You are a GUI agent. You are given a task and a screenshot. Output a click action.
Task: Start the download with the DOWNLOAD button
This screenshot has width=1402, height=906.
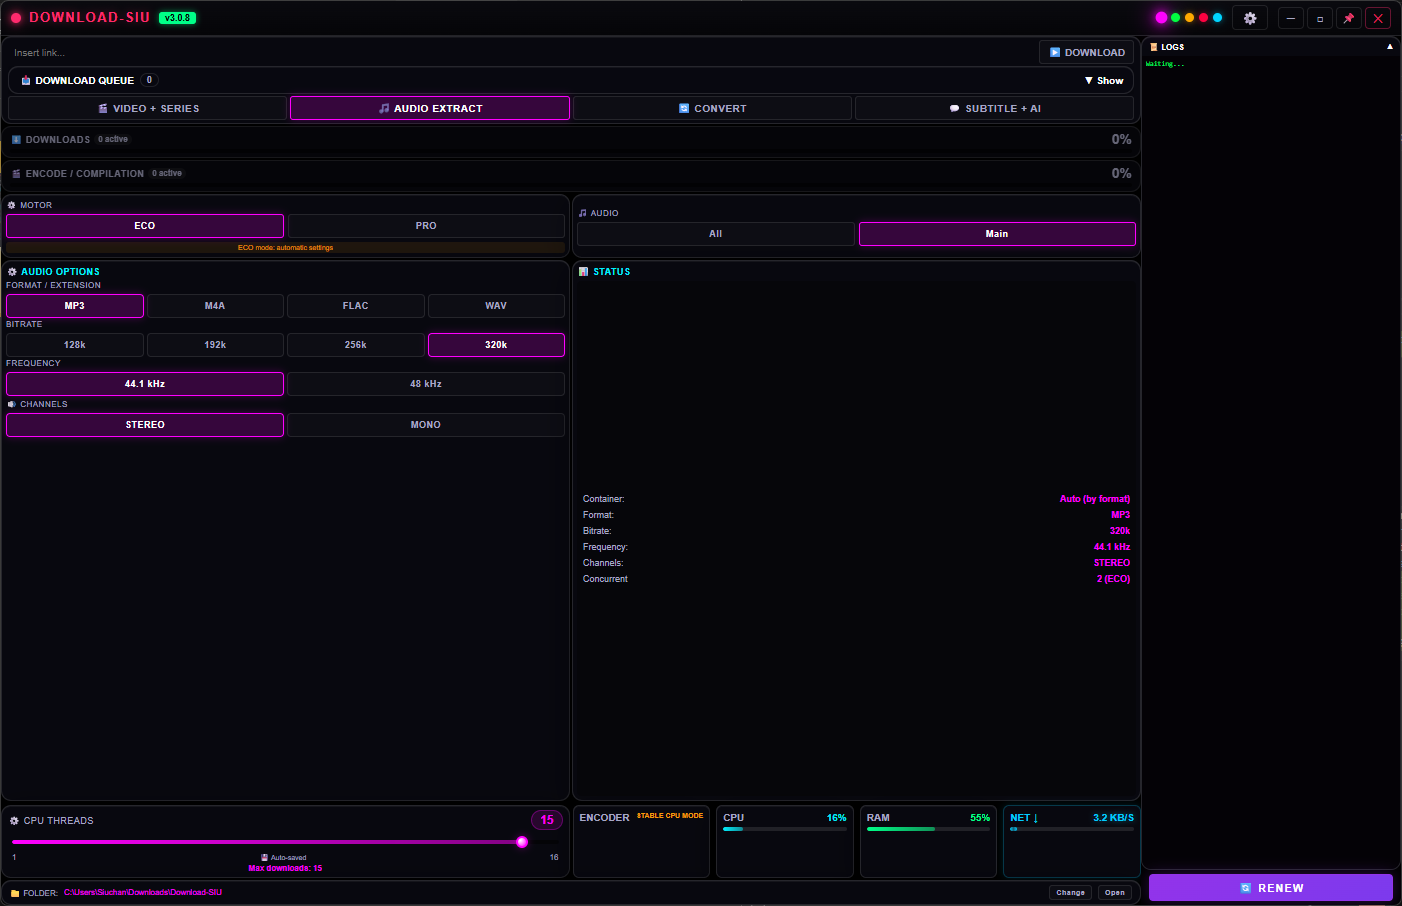[x=1086, y=53]
